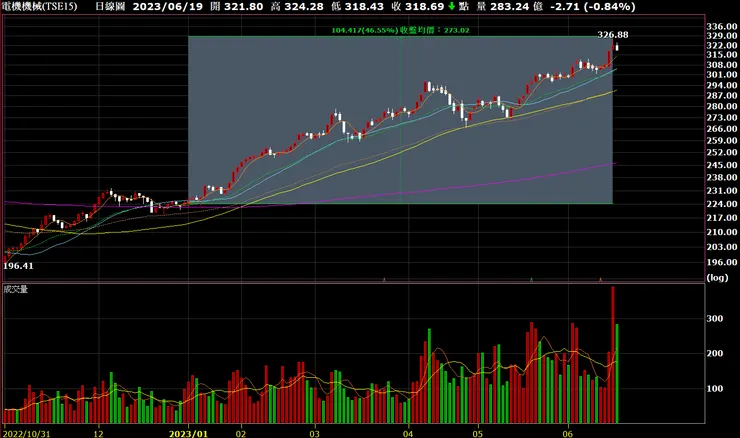The width and height of the screenshot is (740, 438).
Task: Click the change -2.71 (-0.84%) text
Action: click(593, 7)
